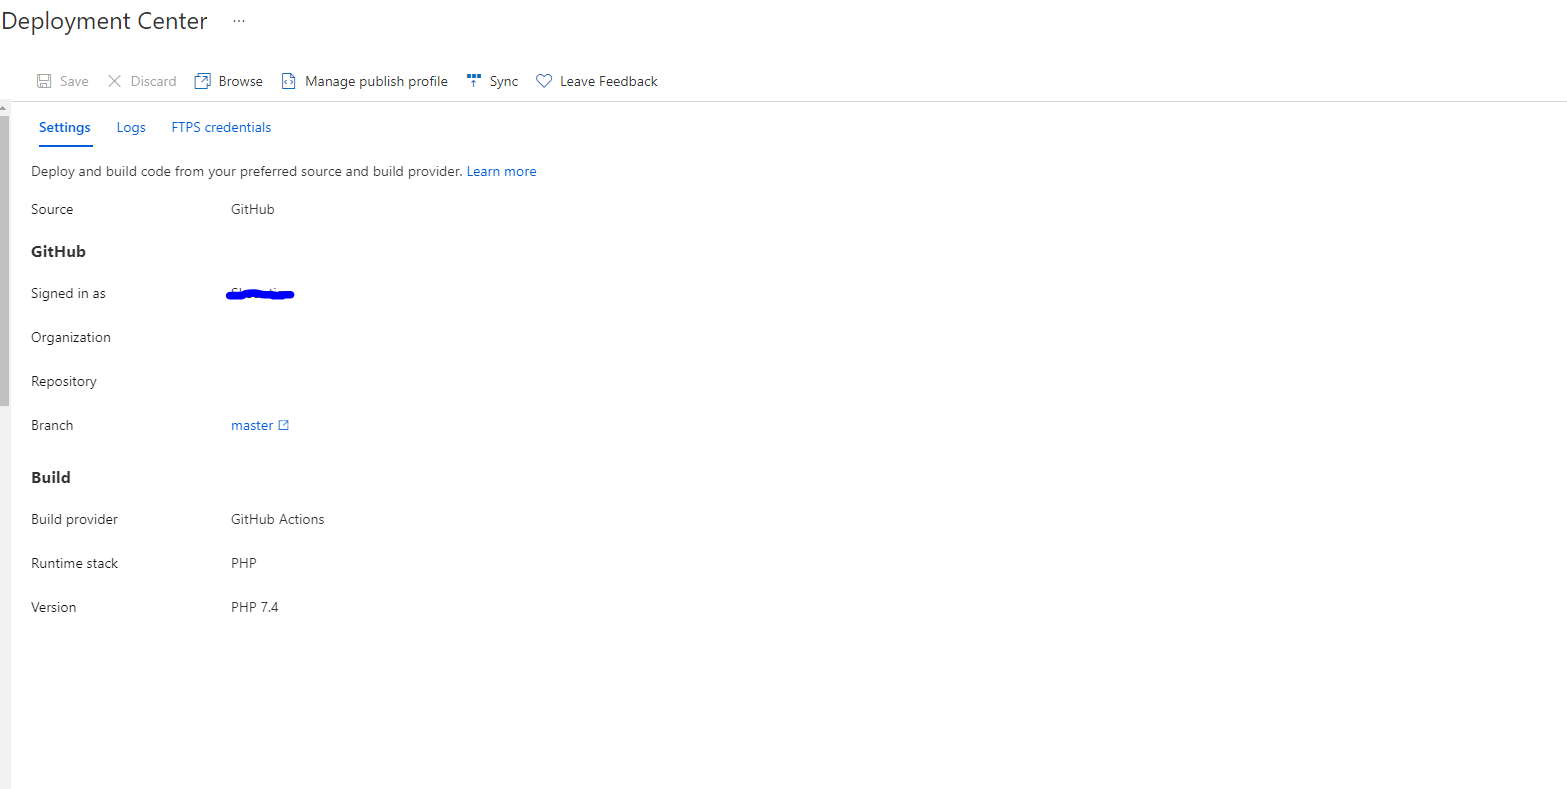1567x789 pixels.
Task: Click the vertical scrollbar thumb on left edge
Action: (x=4, y=260)
